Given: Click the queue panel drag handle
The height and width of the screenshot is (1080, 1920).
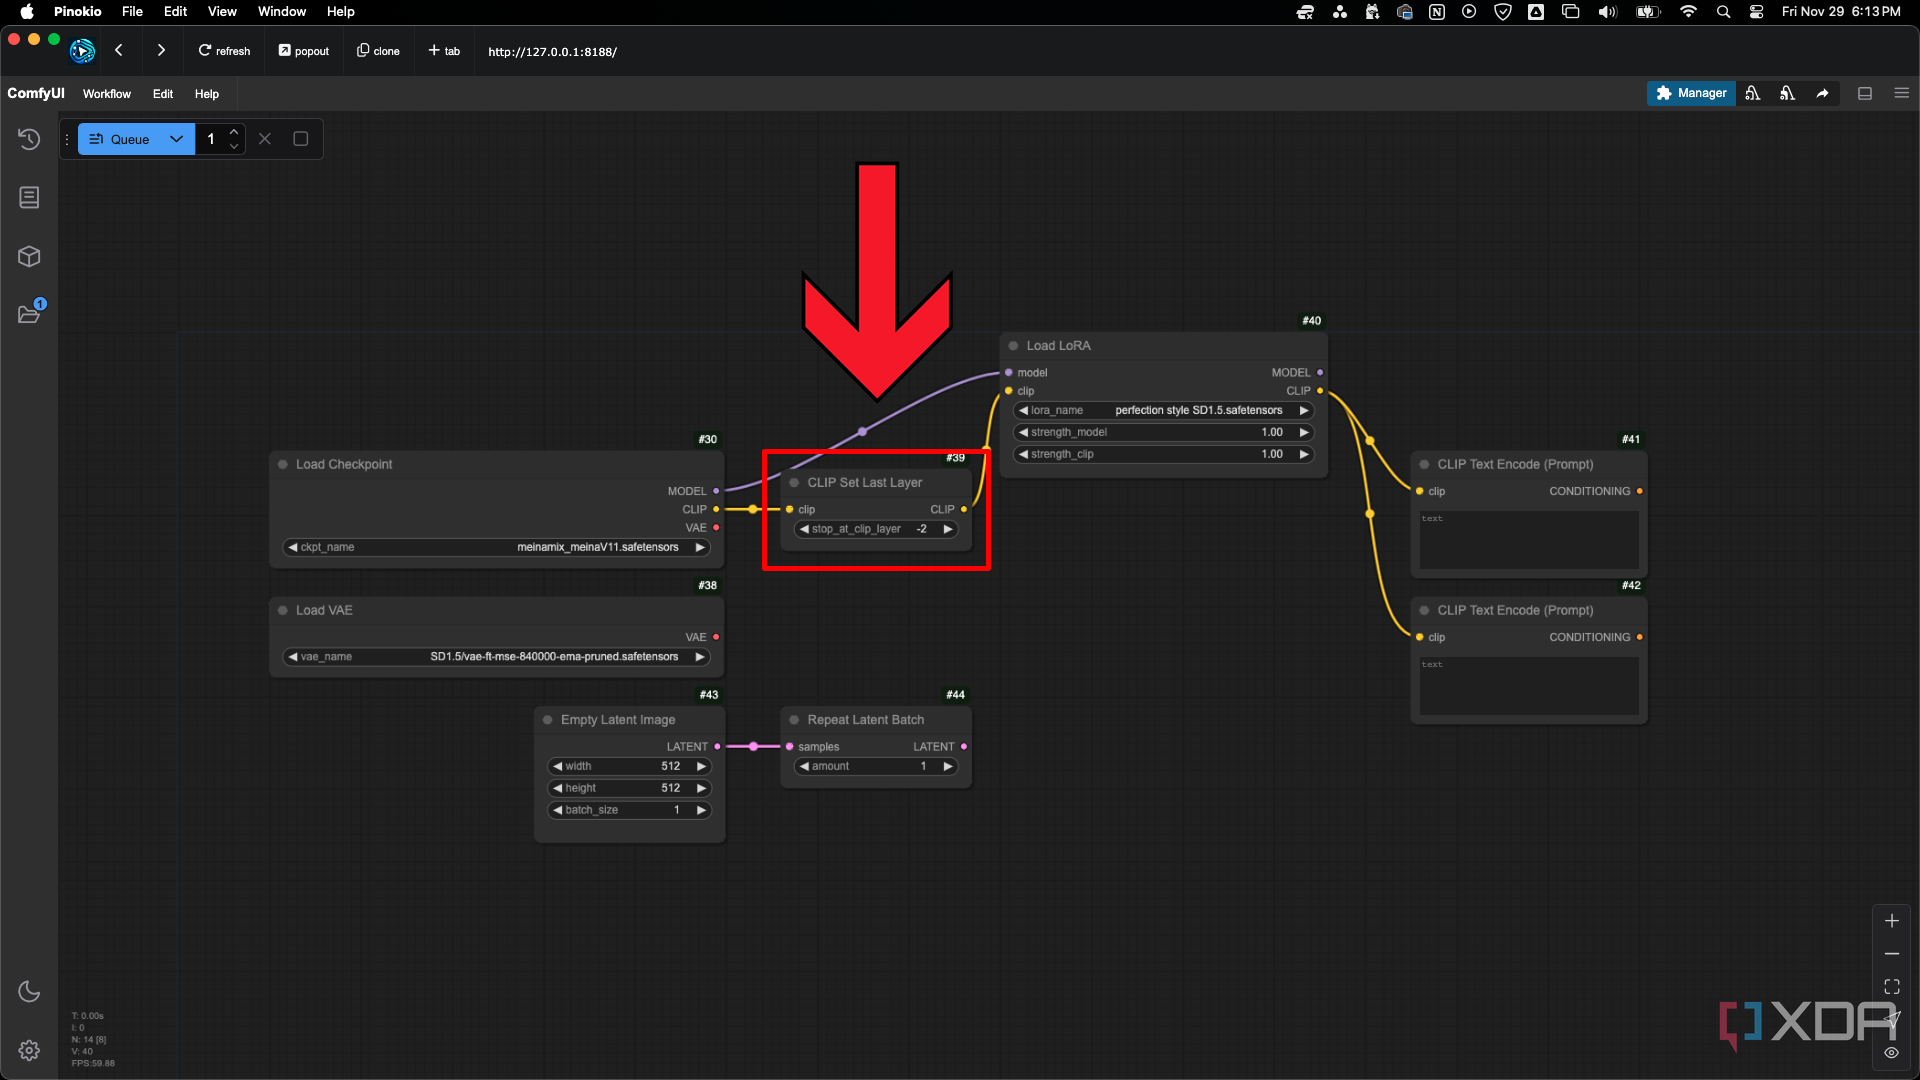Looking at the screenshot, I should click(x=67, y=139).
